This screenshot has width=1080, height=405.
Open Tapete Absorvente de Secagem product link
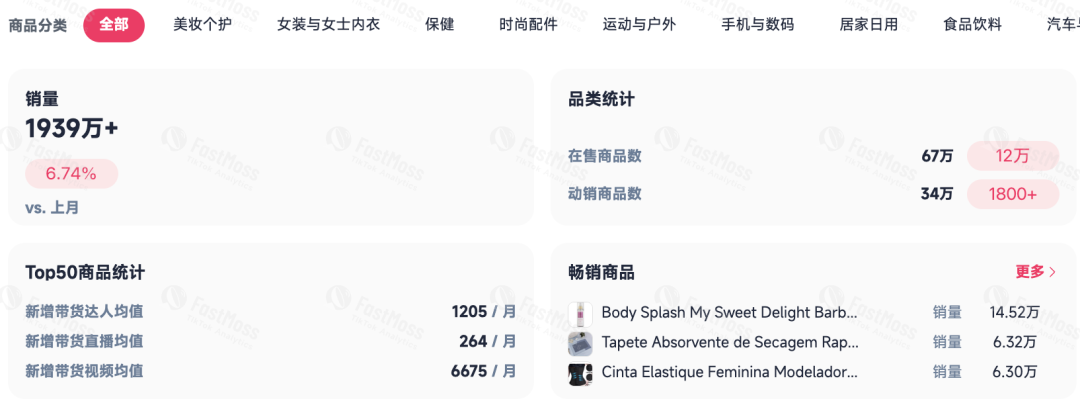coord(729,343)
